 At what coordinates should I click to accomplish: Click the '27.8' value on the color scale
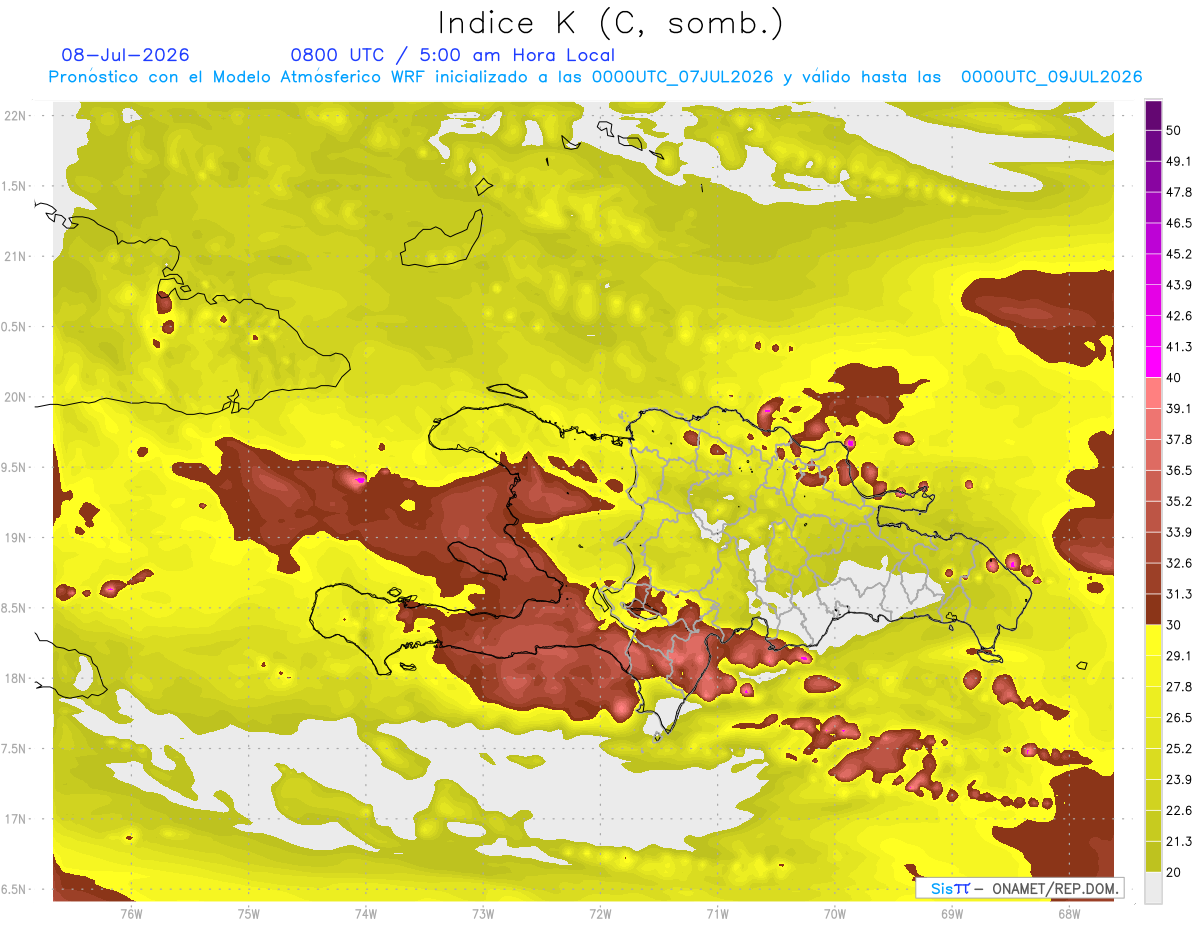pos(1179,687)
